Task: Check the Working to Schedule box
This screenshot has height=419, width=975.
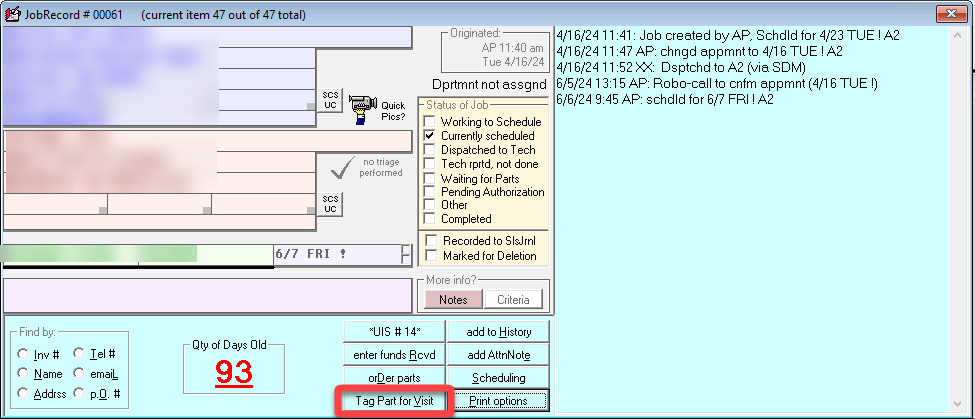Action: 430,122
